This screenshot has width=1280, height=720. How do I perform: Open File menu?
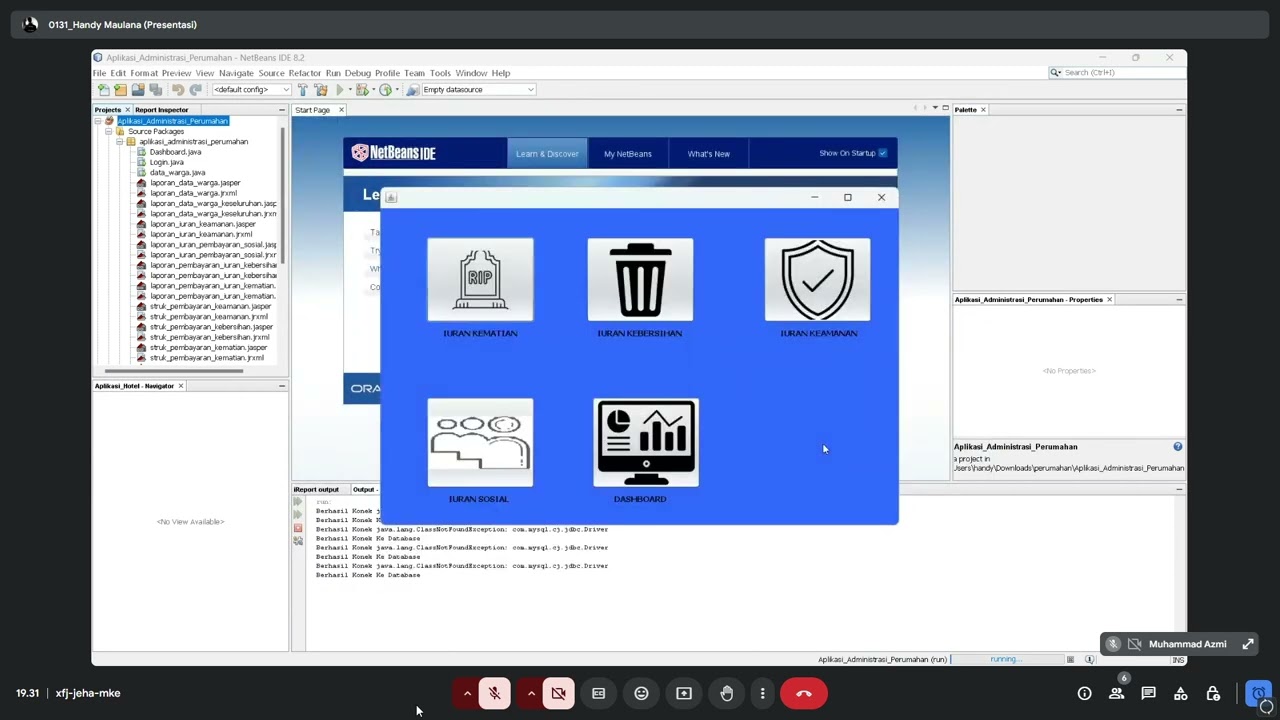click(x=99, y=73)
